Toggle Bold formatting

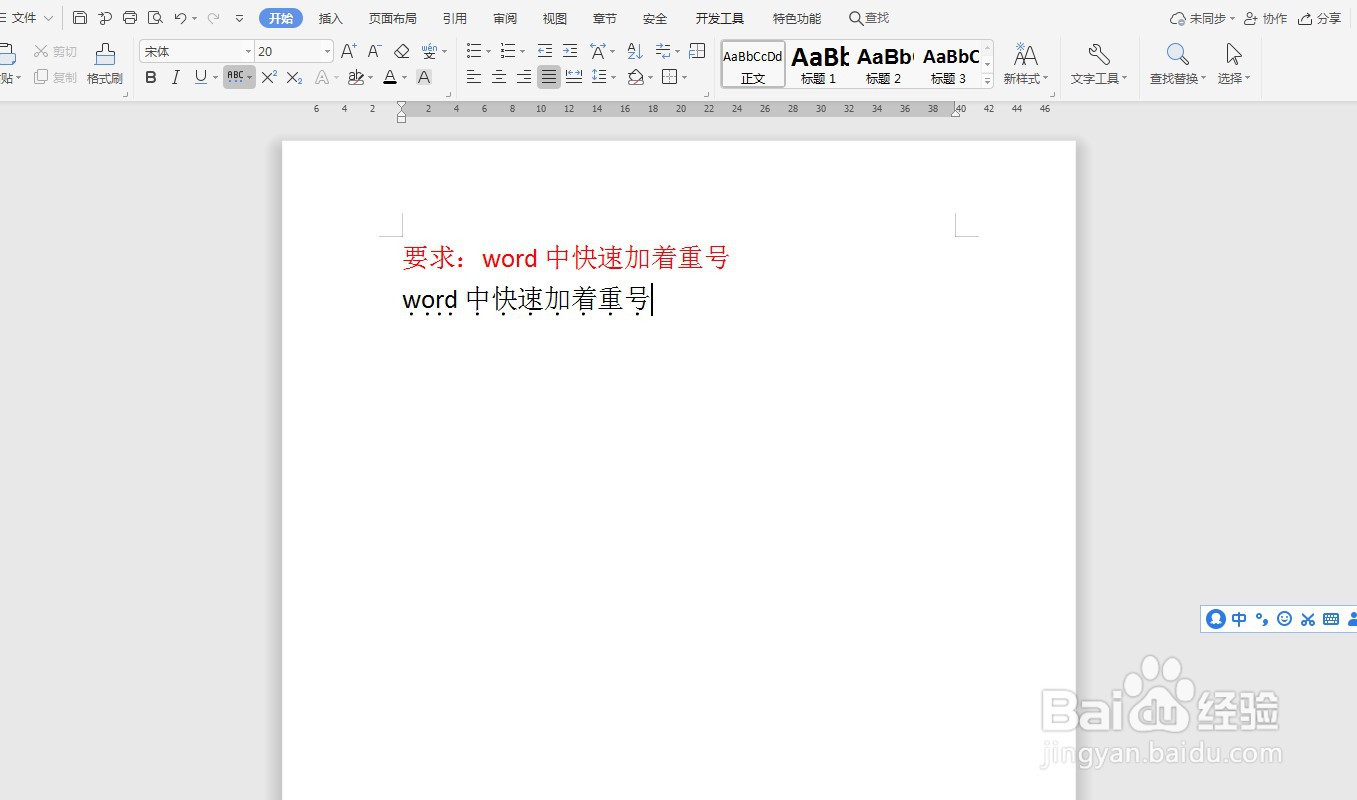coord(151,77)
